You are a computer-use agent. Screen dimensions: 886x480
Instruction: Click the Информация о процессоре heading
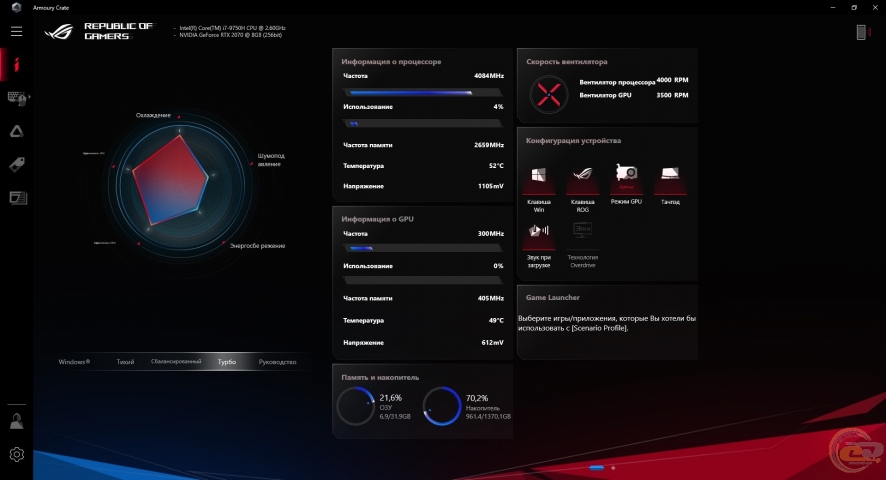tap(391, 62)
